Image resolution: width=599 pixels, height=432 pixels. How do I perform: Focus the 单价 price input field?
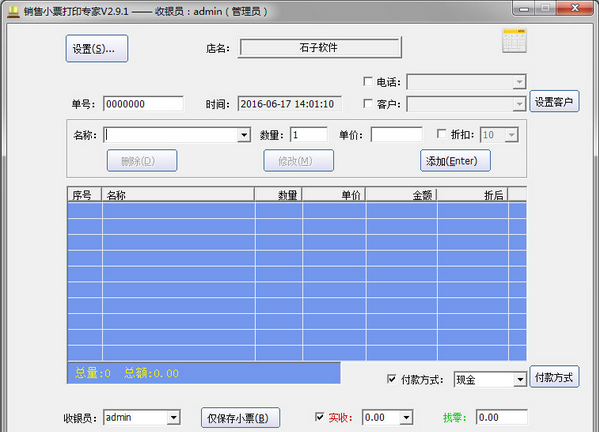coord(397,135)
